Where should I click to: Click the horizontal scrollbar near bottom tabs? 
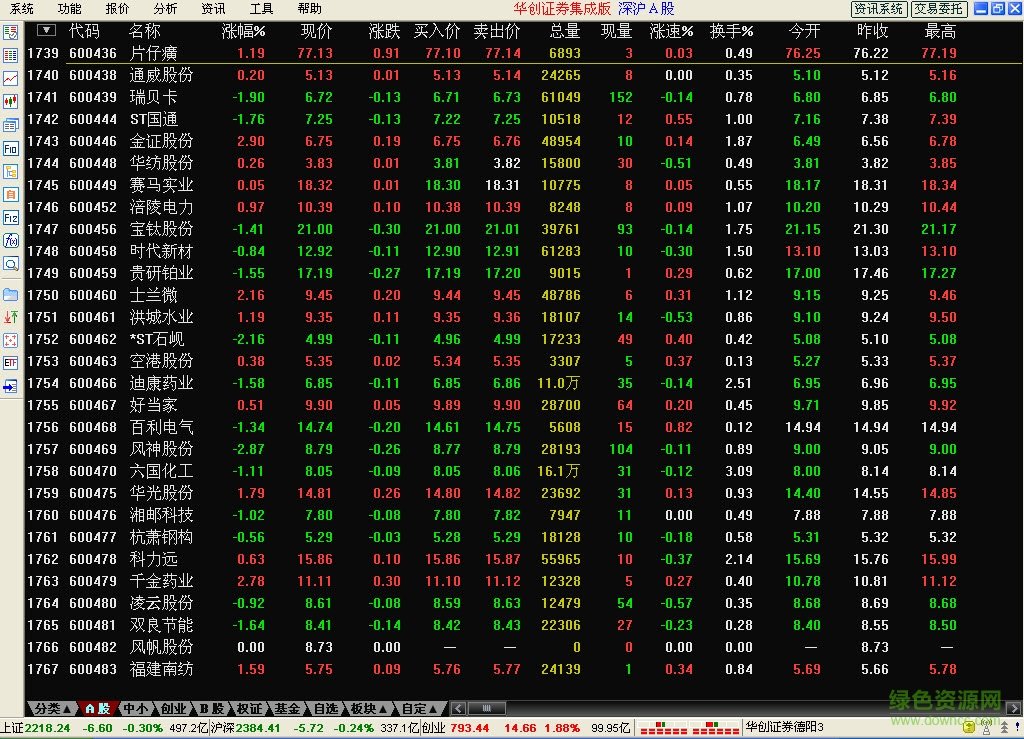[x=487, y=707]
